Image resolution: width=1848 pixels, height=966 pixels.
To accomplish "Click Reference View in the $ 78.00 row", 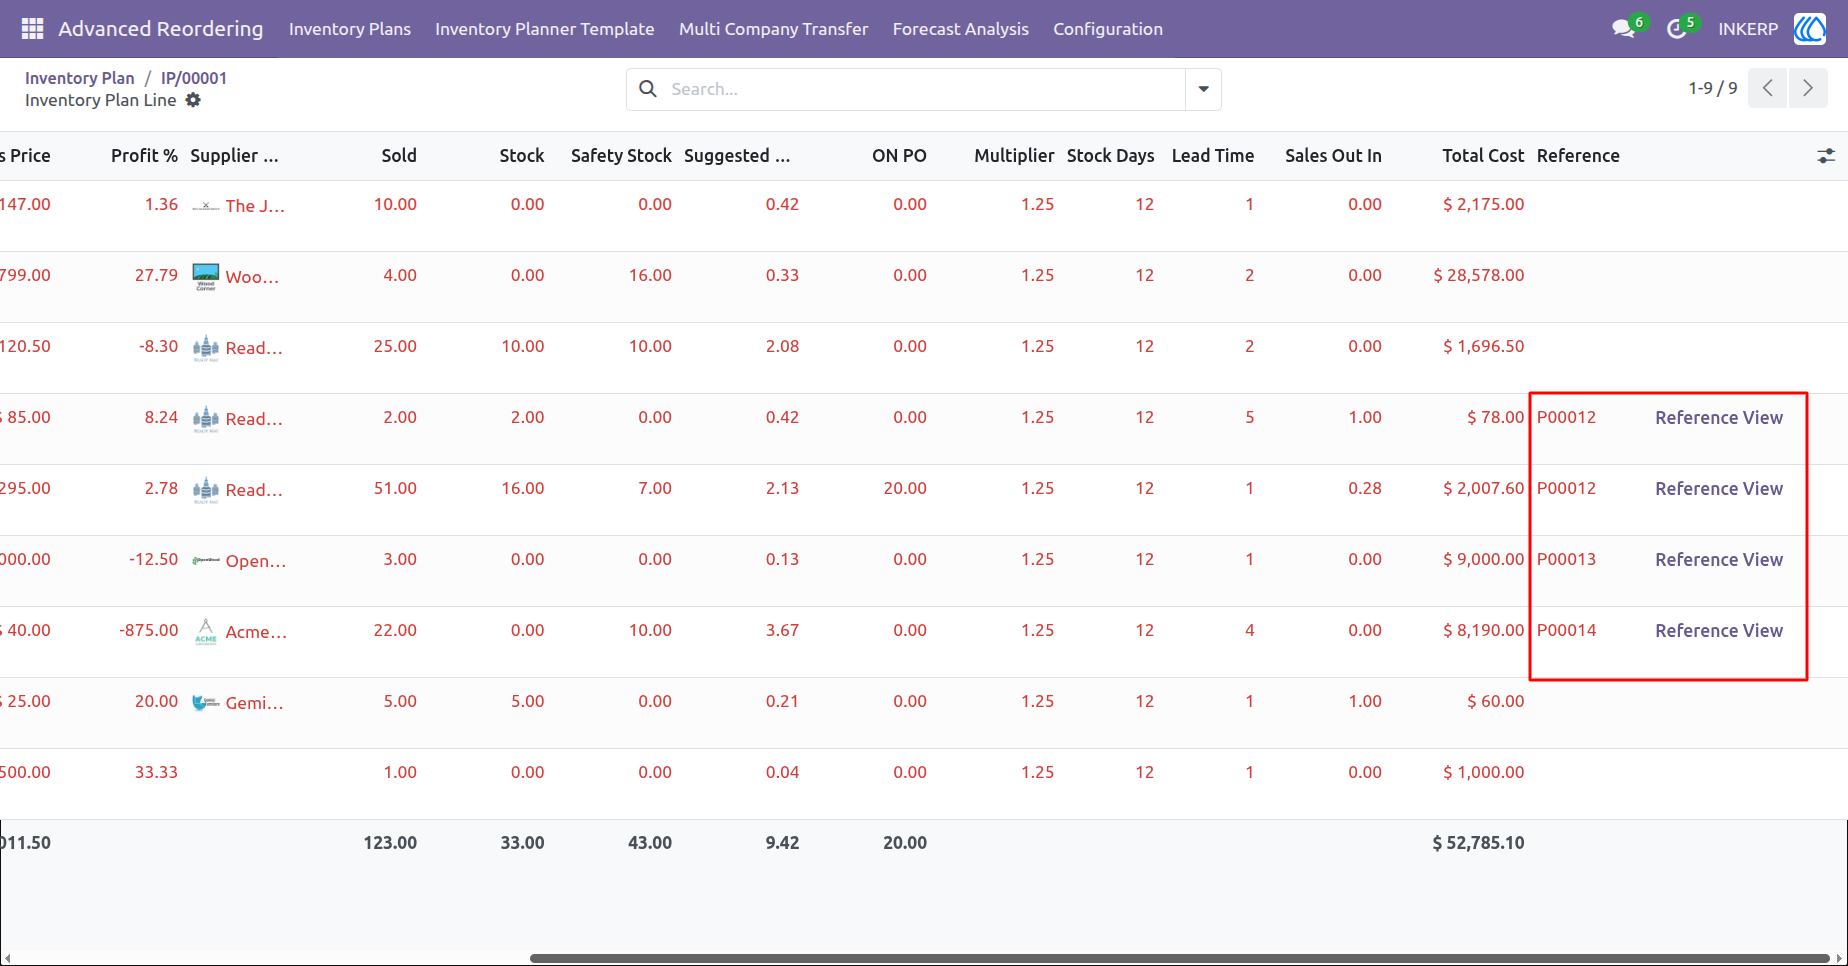I will pyautogui.click(x=1719, y=418).
